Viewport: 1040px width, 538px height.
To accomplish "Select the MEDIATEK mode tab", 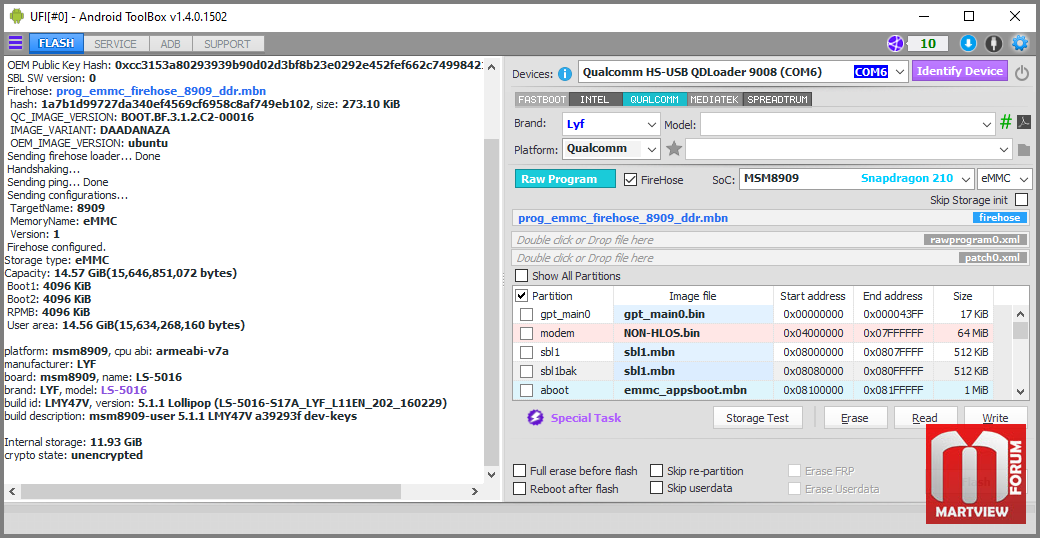I will (715, 100).
